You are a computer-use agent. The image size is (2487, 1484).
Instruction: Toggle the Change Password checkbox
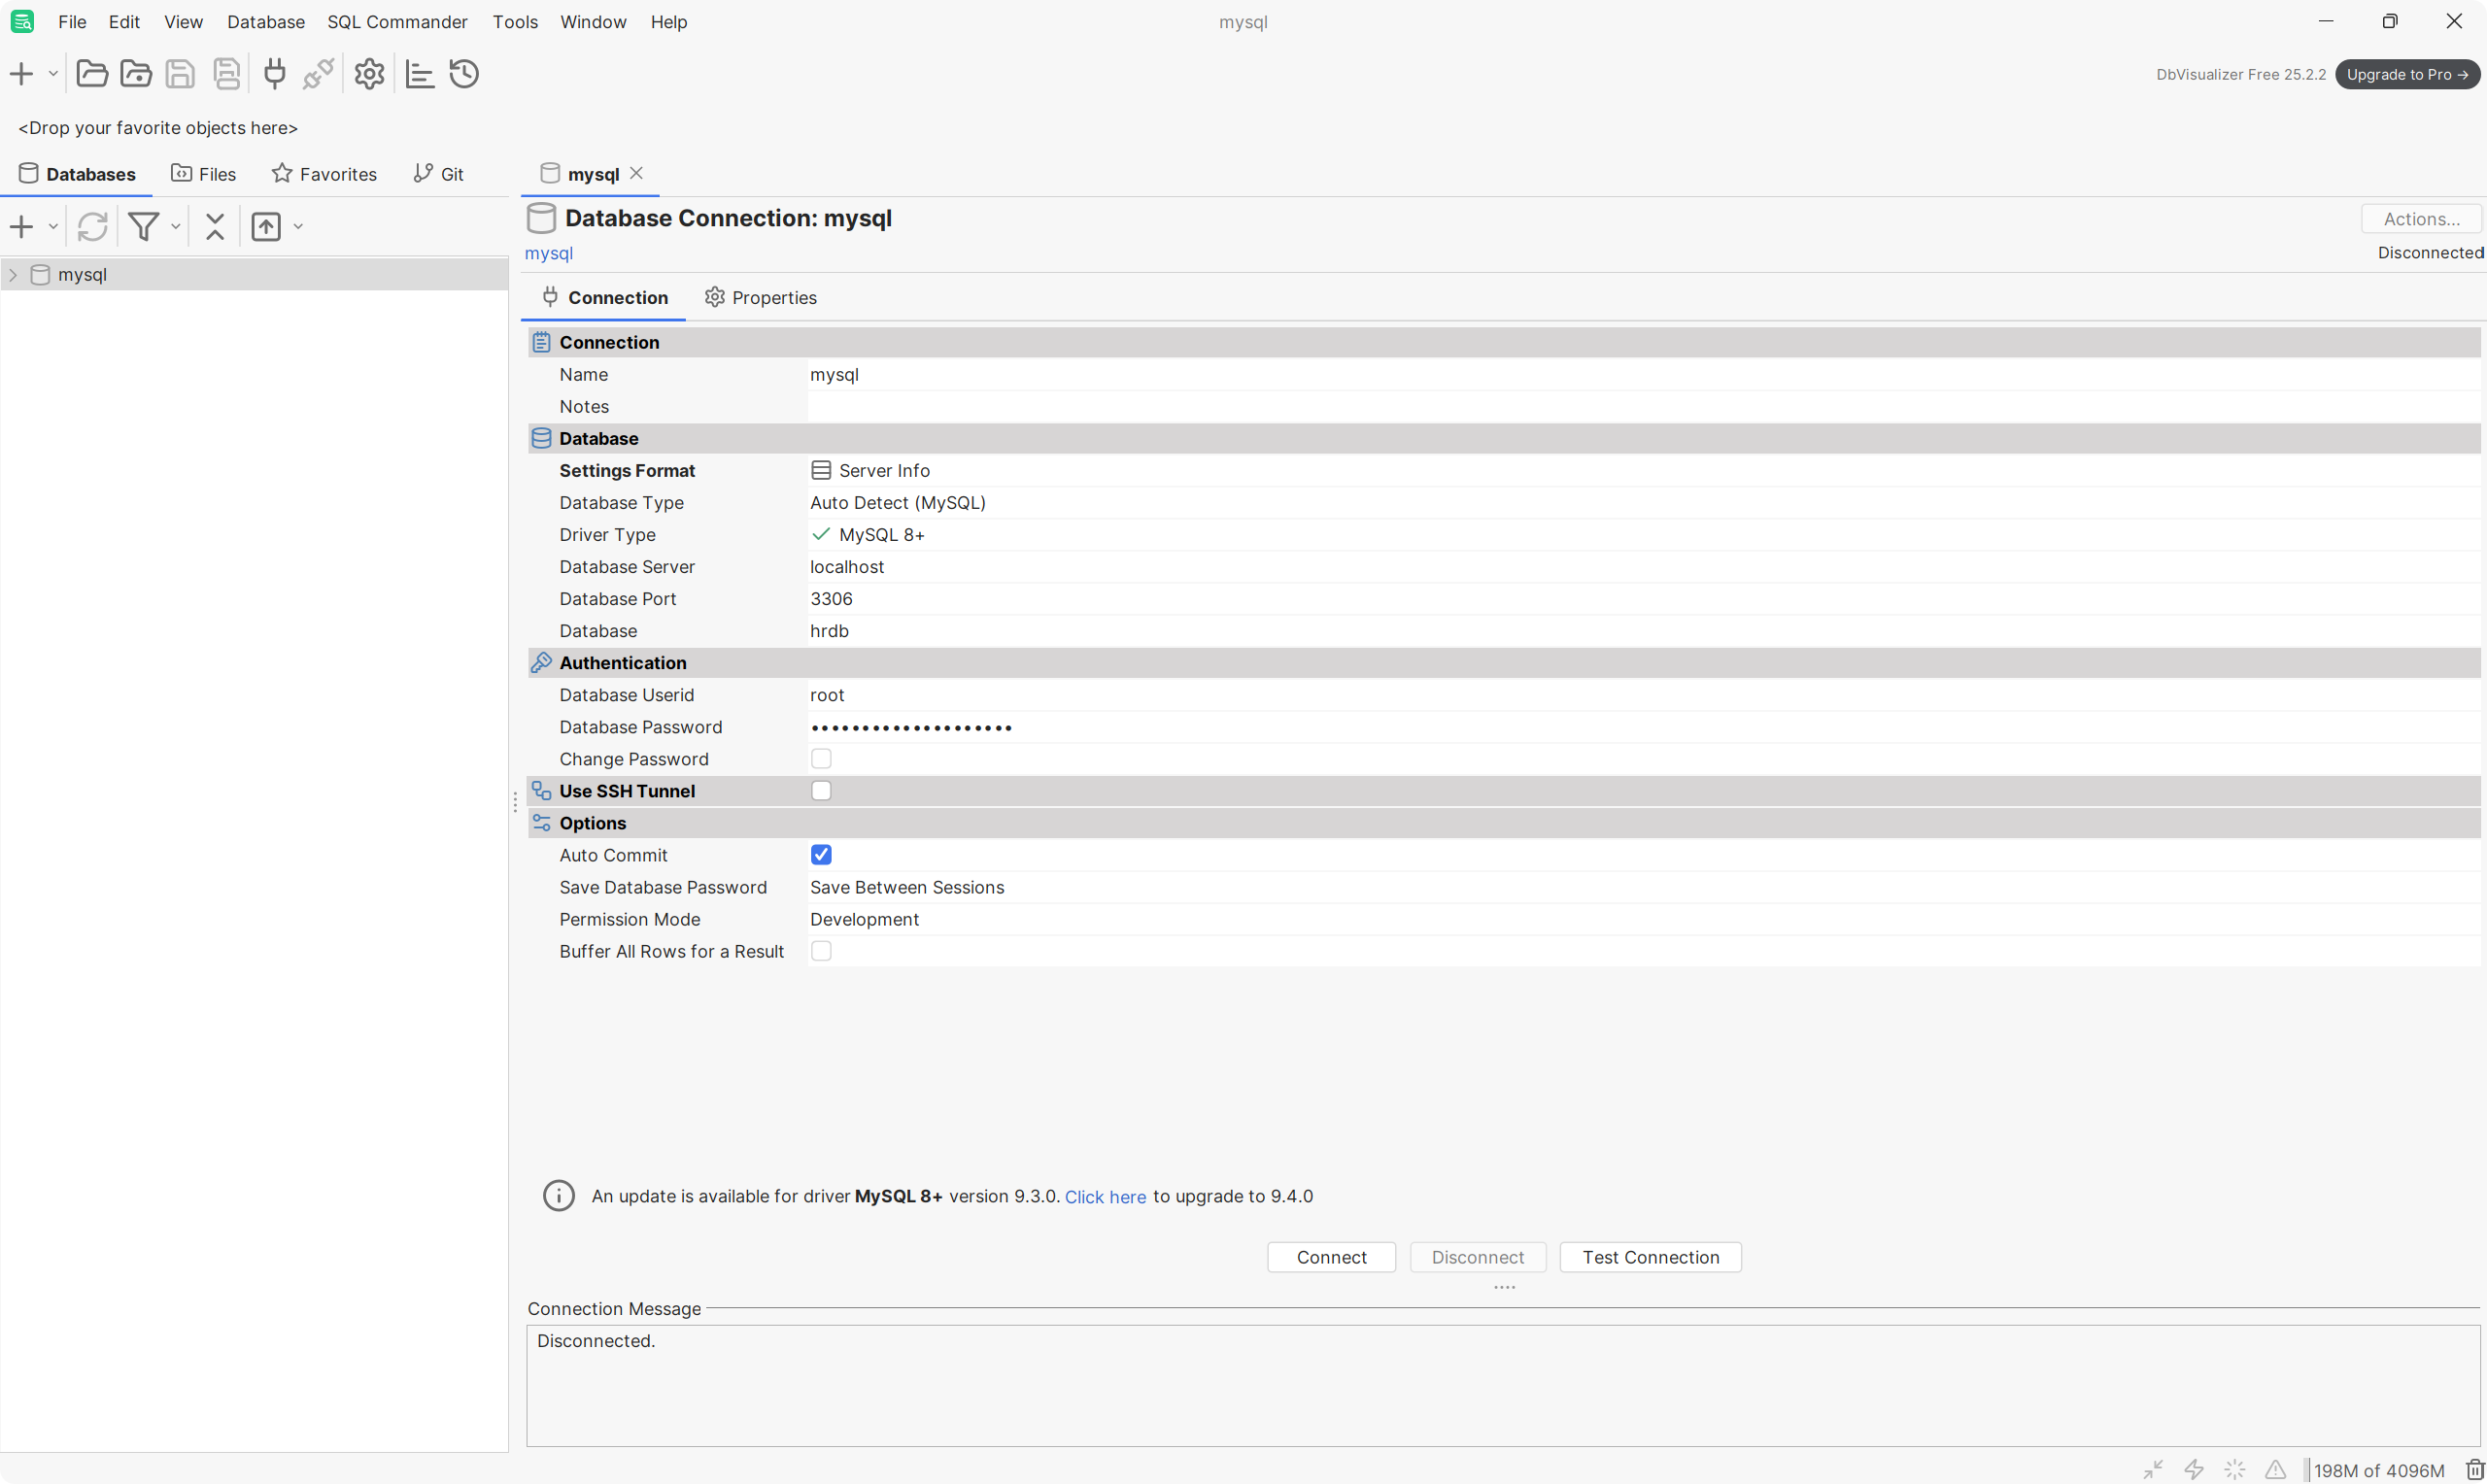pyautogui.click(x=821, y=759)
